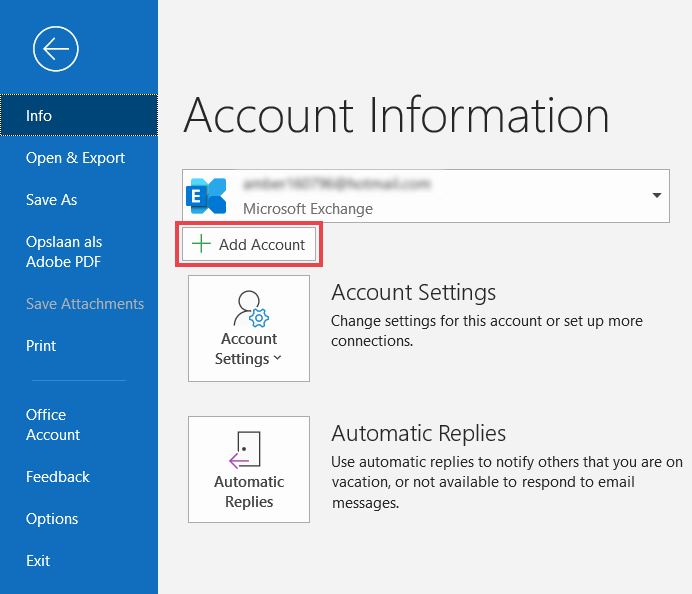Screen dimensions: 692x594
Task: Go to the Print page
Action: pos(41,346)
